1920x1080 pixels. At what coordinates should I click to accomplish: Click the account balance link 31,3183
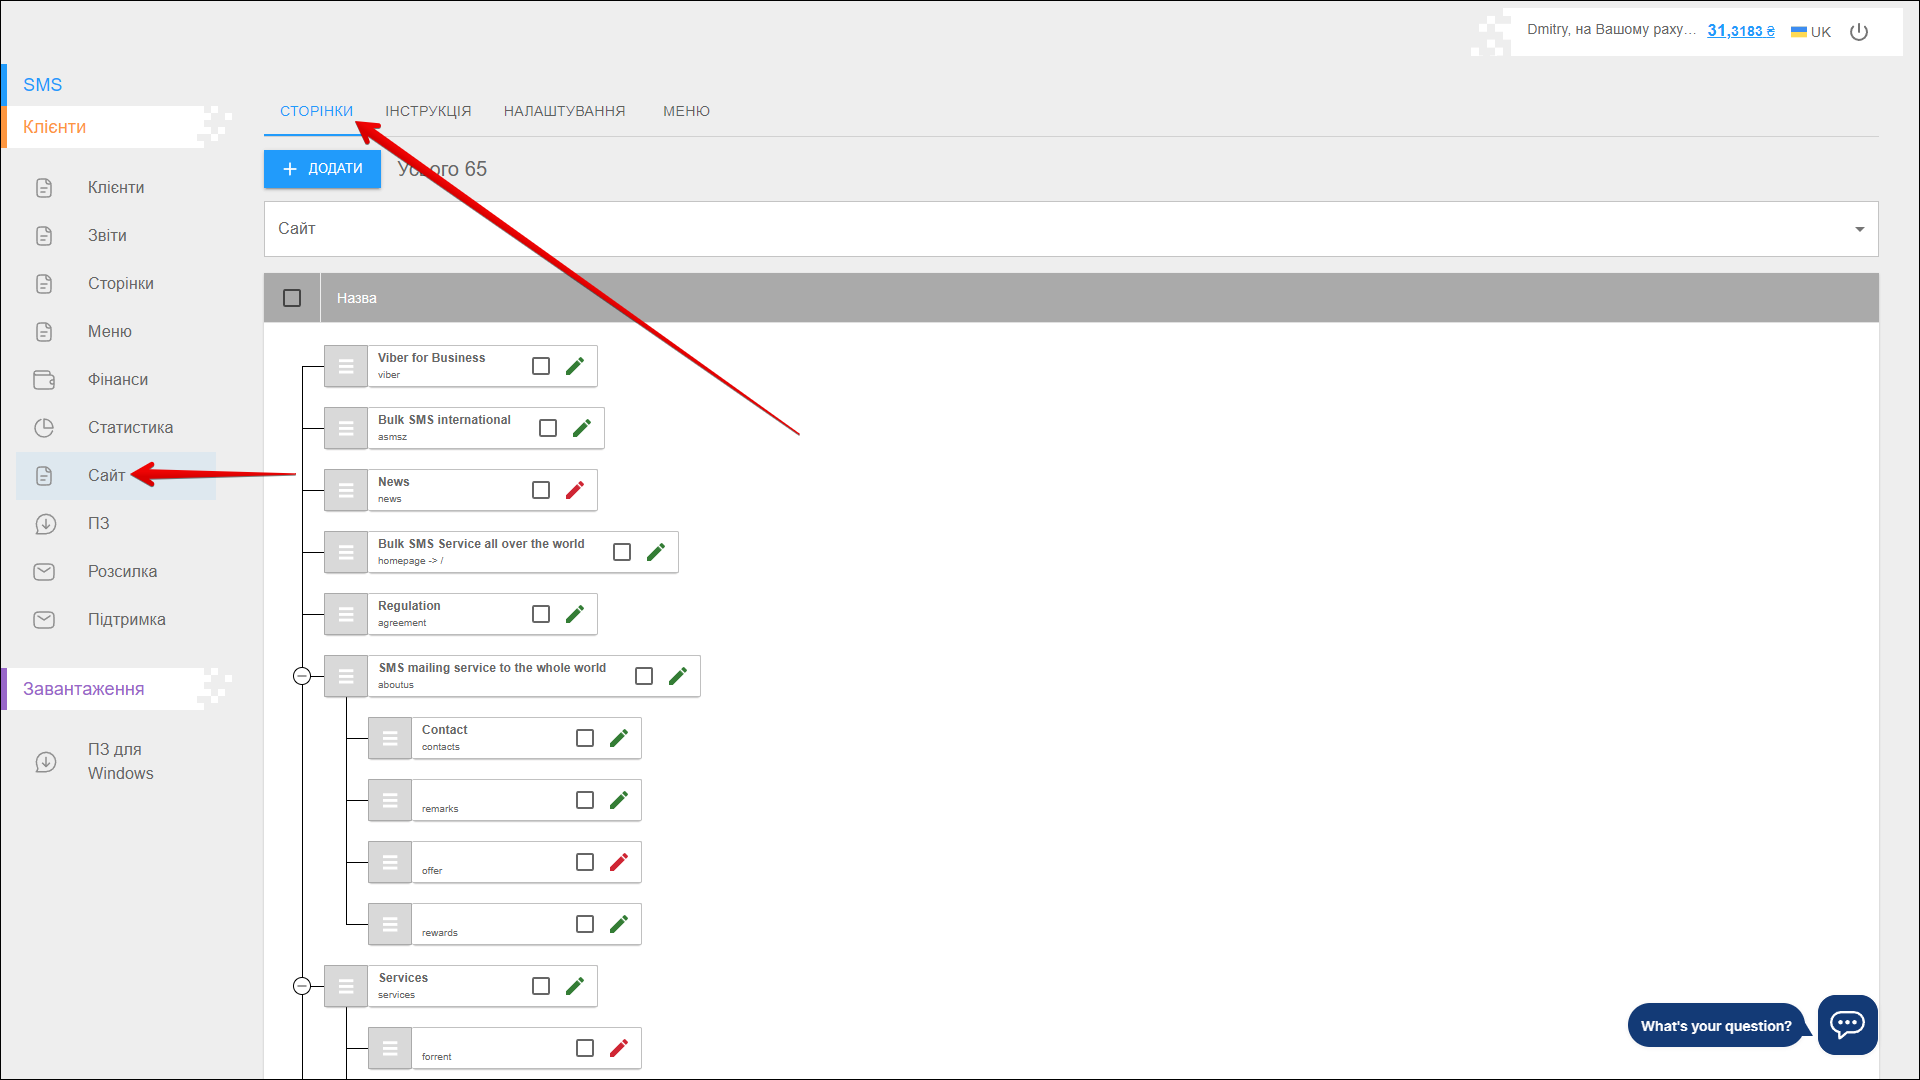(x=1740, y=31)
